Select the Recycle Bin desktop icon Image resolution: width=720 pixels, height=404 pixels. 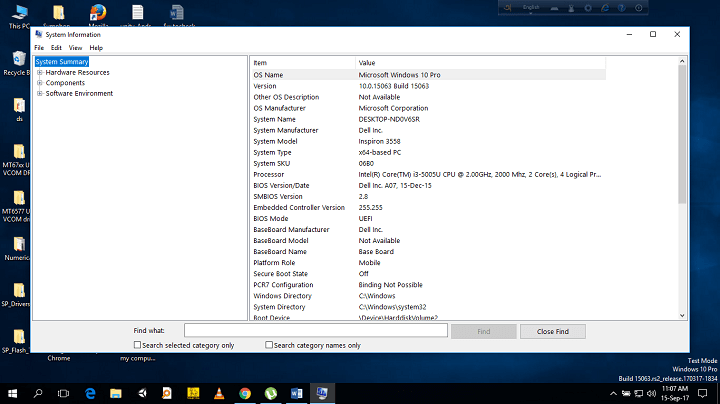(x=17, y=63)
